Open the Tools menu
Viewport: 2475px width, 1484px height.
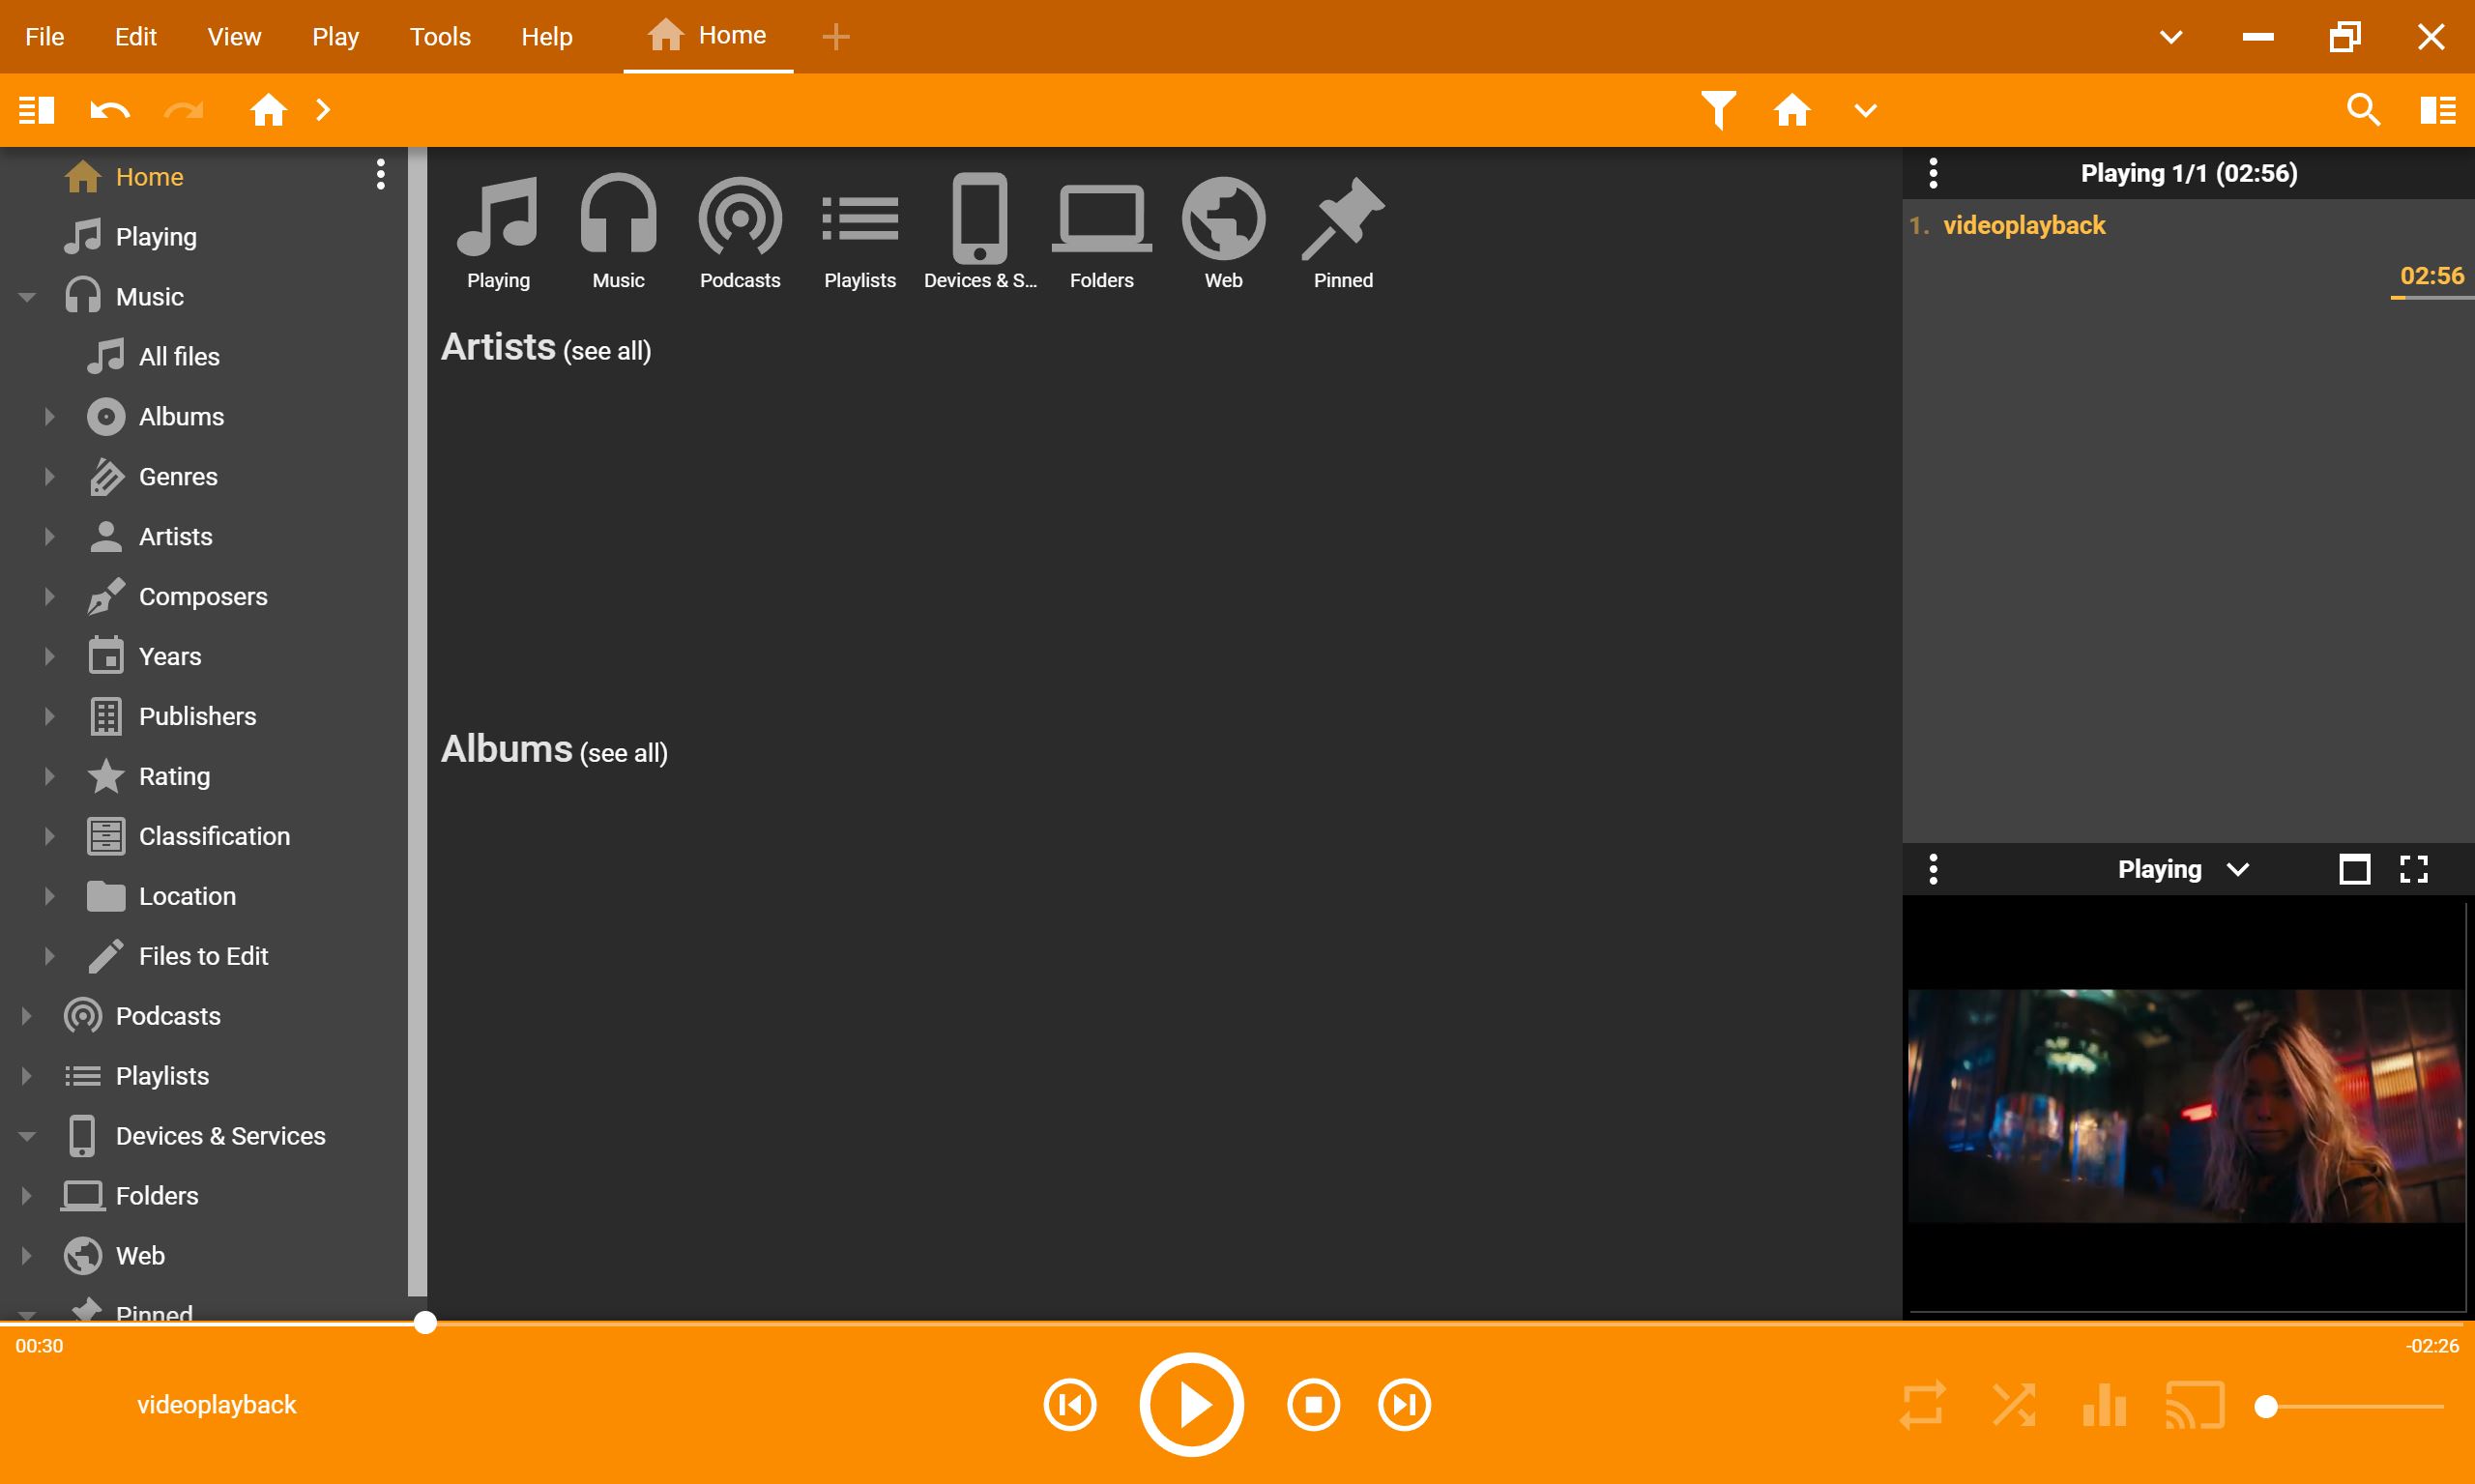439,37
